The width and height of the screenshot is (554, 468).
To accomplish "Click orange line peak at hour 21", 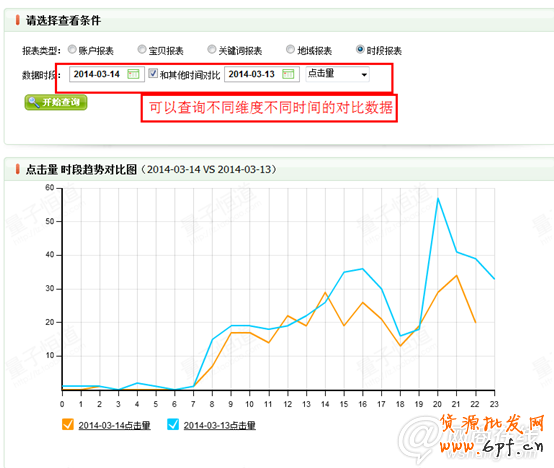I will pos(456,276).
